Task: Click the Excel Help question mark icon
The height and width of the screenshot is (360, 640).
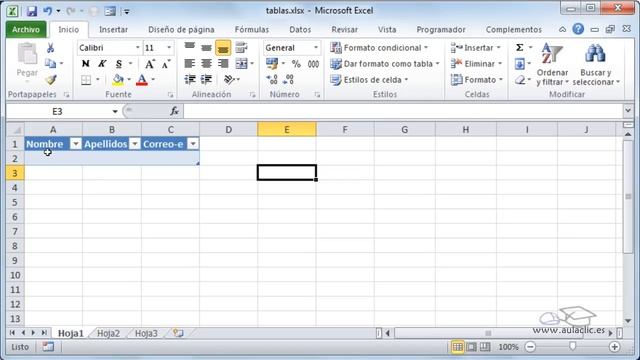Action: (x=578, y=29)
